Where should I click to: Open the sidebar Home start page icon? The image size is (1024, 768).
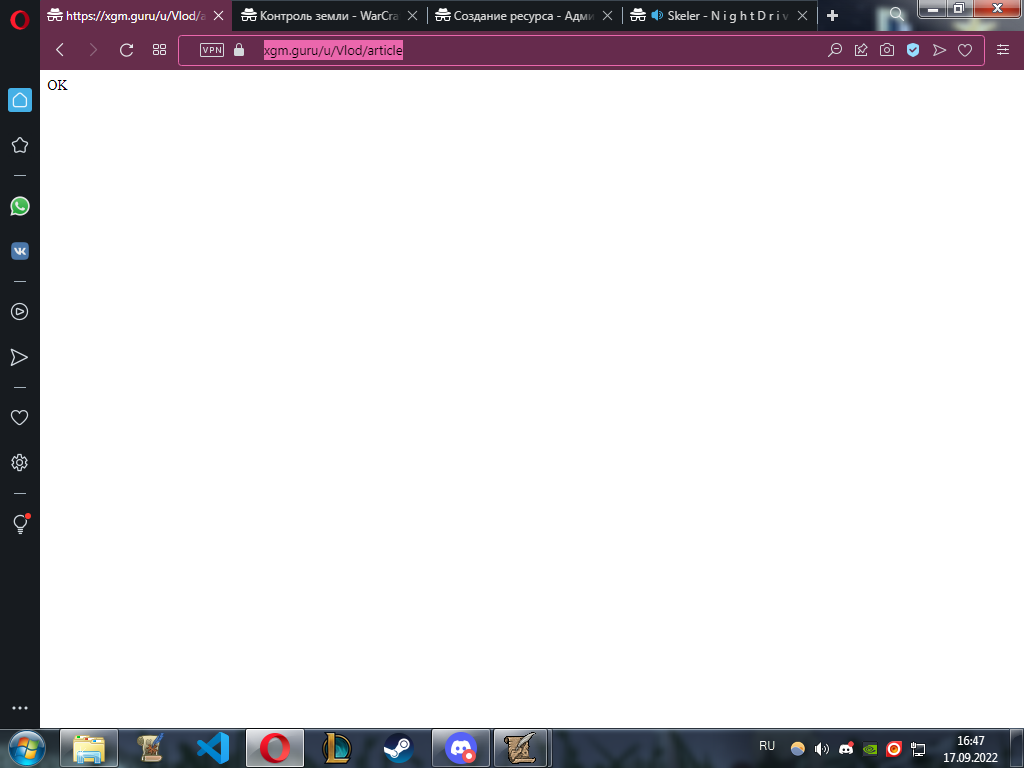[20, 100]
